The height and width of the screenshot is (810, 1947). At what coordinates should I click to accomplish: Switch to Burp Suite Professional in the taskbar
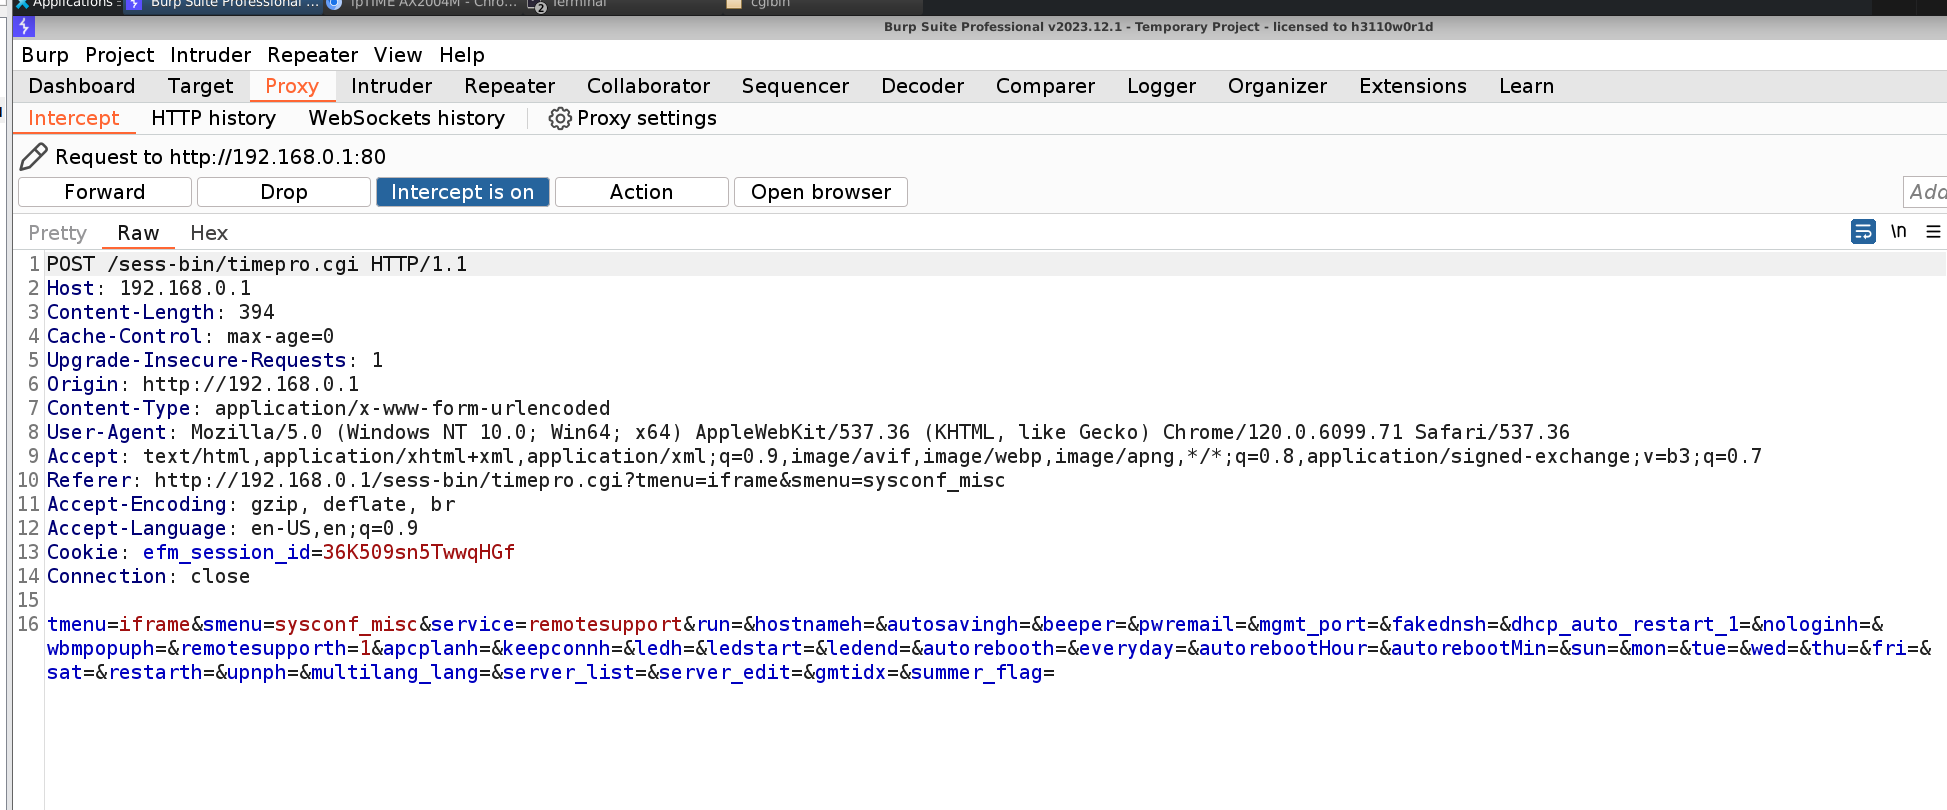click(224, 4)
